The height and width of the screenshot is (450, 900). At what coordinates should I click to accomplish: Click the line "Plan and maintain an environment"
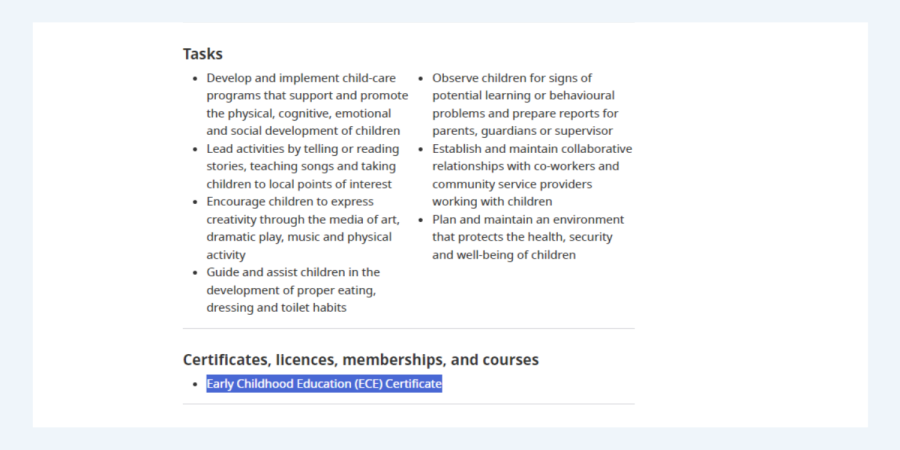[528, 219]
